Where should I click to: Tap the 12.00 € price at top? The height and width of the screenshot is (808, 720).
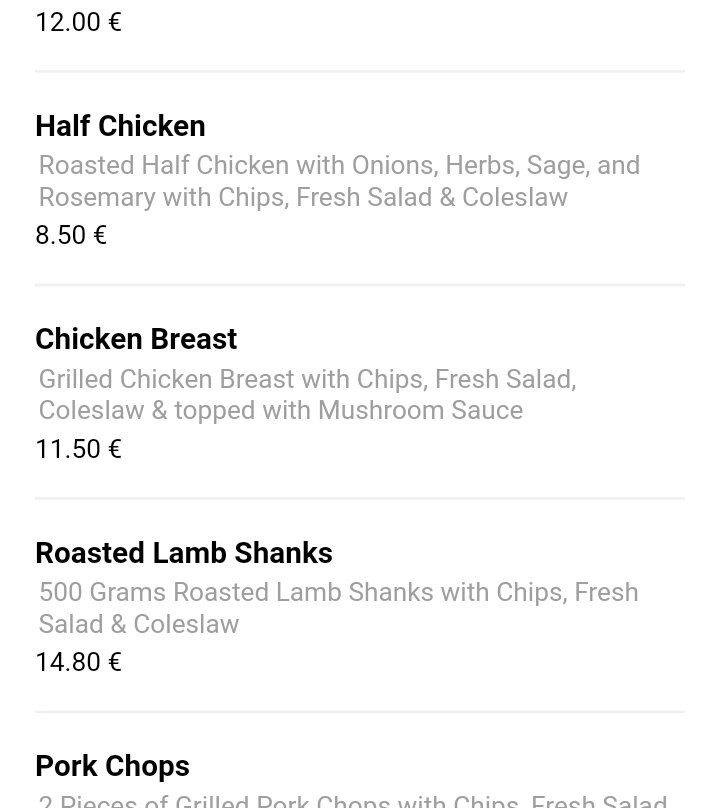coord(78,22)
